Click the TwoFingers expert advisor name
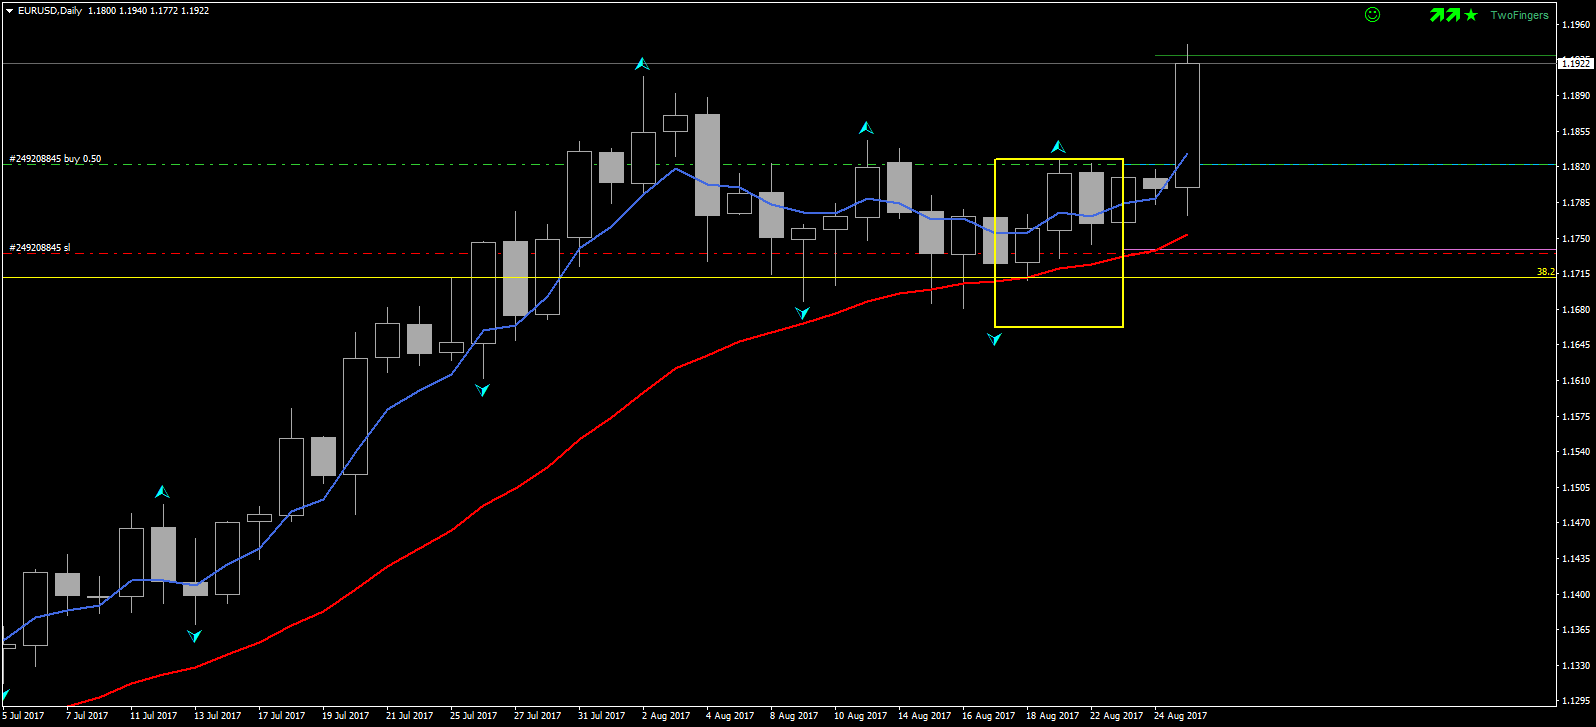The width and height of the screenshot is (1596, 727). pyautogui.click(x=1519, y=15)
